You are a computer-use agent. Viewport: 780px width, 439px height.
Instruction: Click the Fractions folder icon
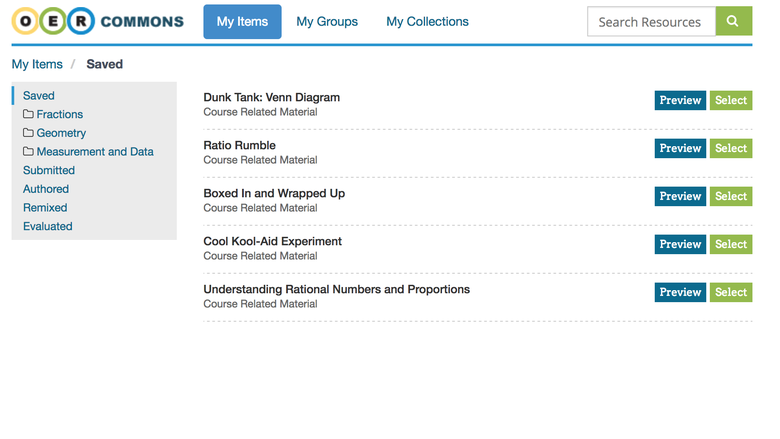point(28,114)
